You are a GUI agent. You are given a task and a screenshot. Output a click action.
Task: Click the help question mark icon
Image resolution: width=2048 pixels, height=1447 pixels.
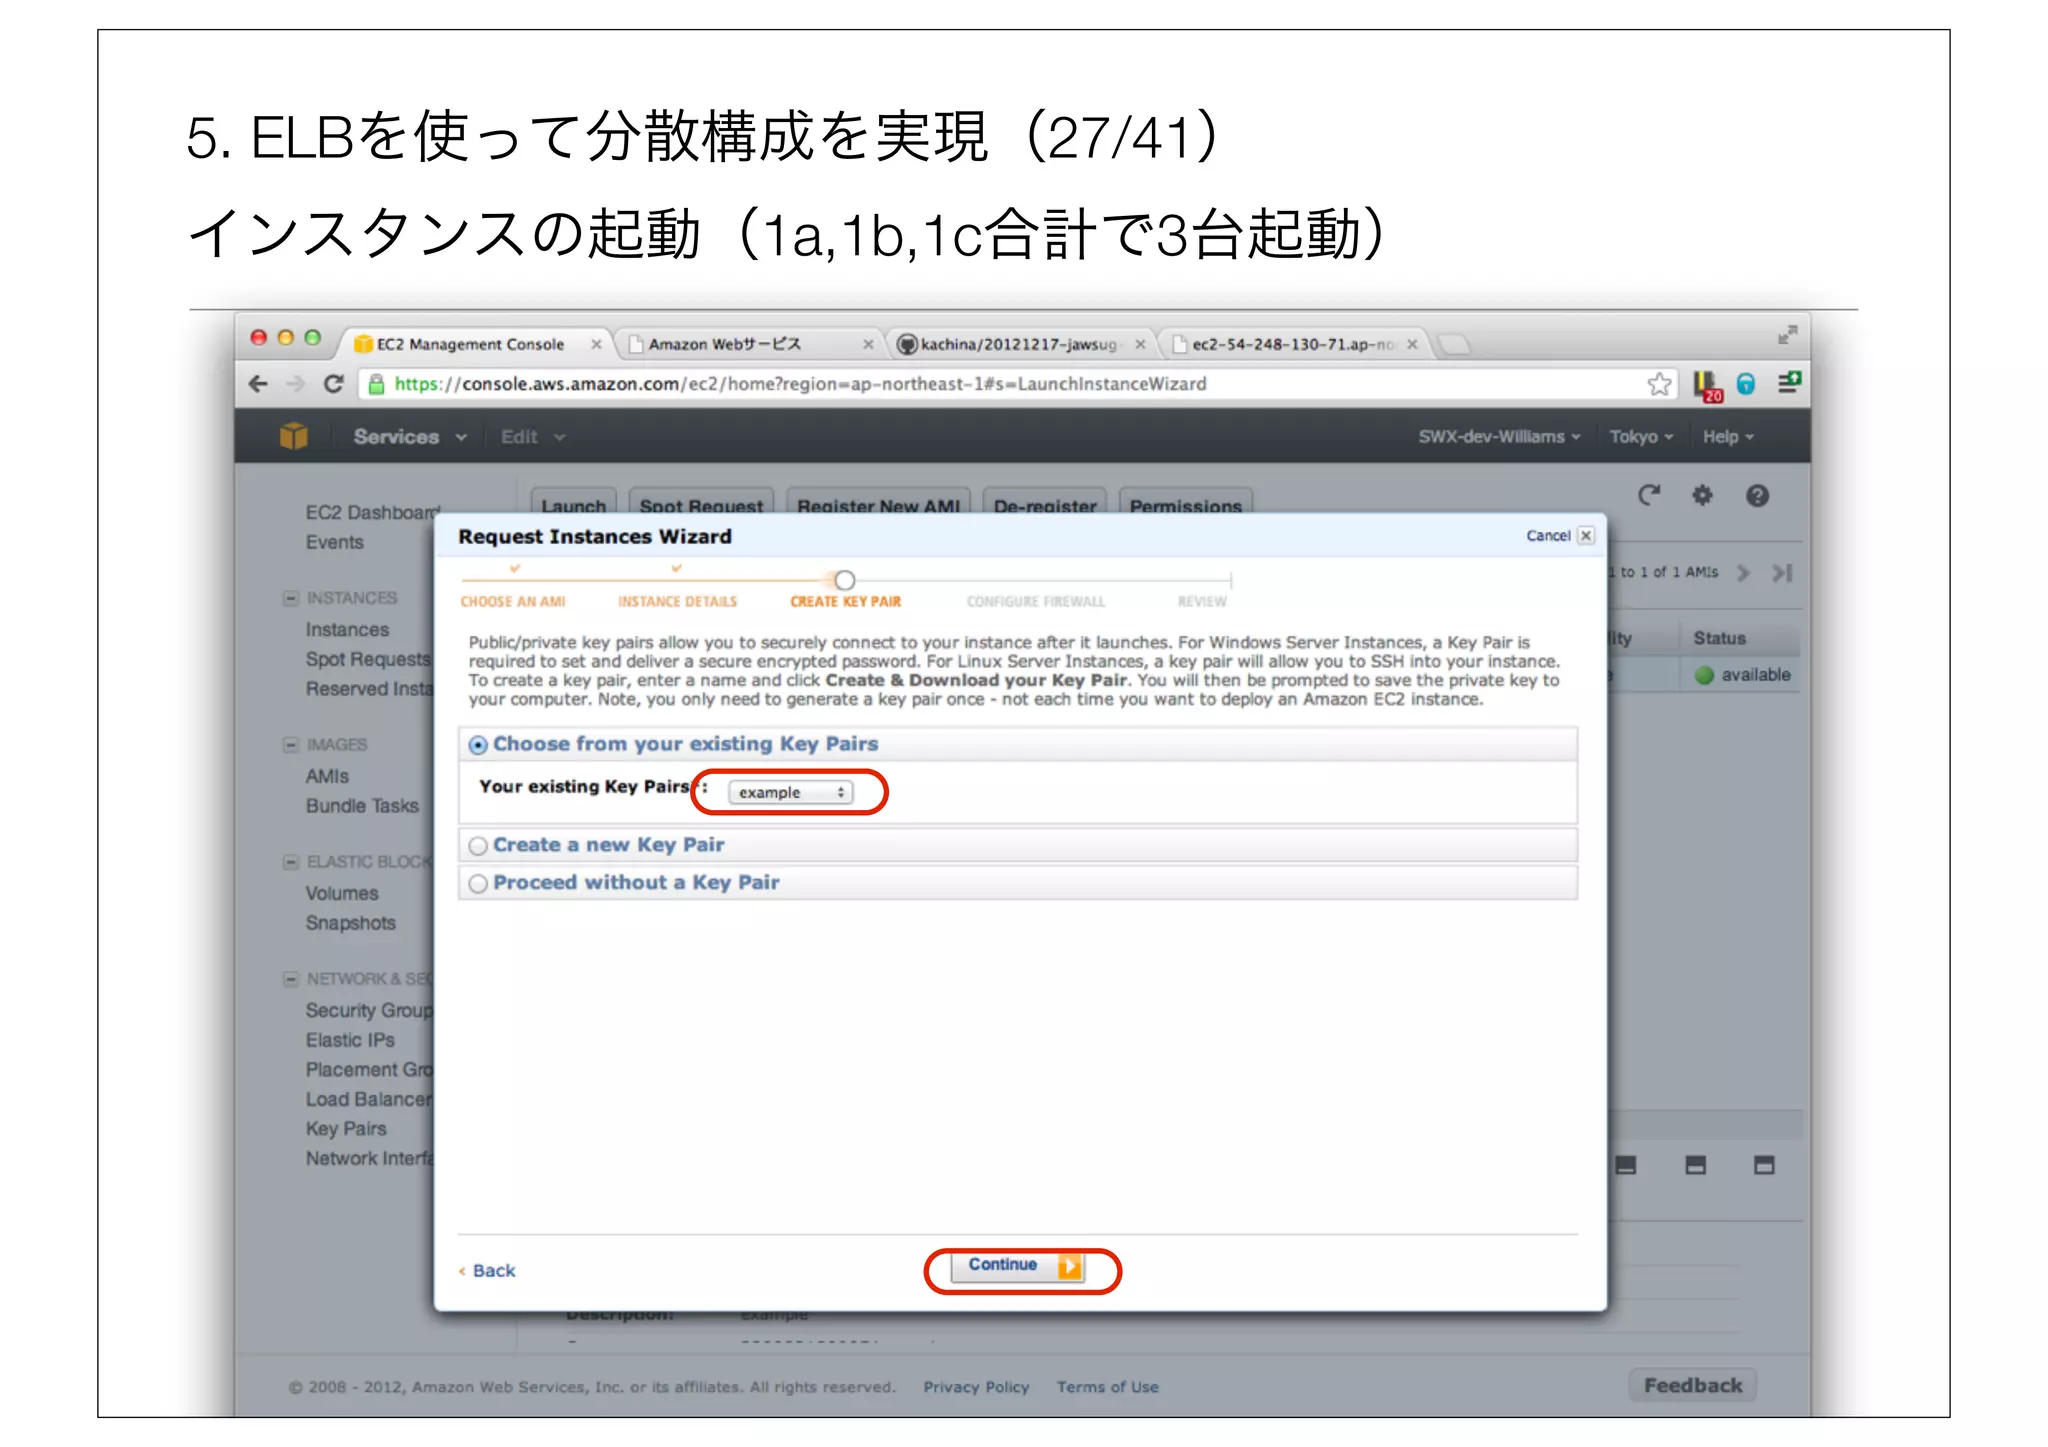click(1757, 496)
